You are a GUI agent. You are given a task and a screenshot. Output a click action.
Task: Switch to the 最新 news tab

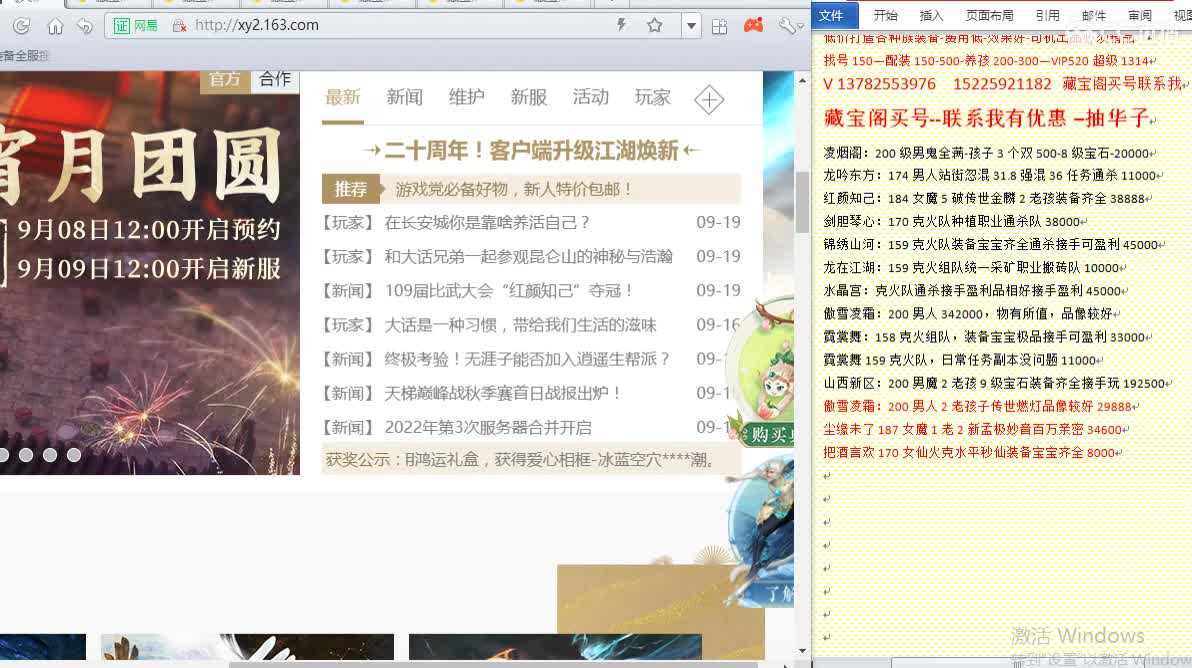point(342,97)
